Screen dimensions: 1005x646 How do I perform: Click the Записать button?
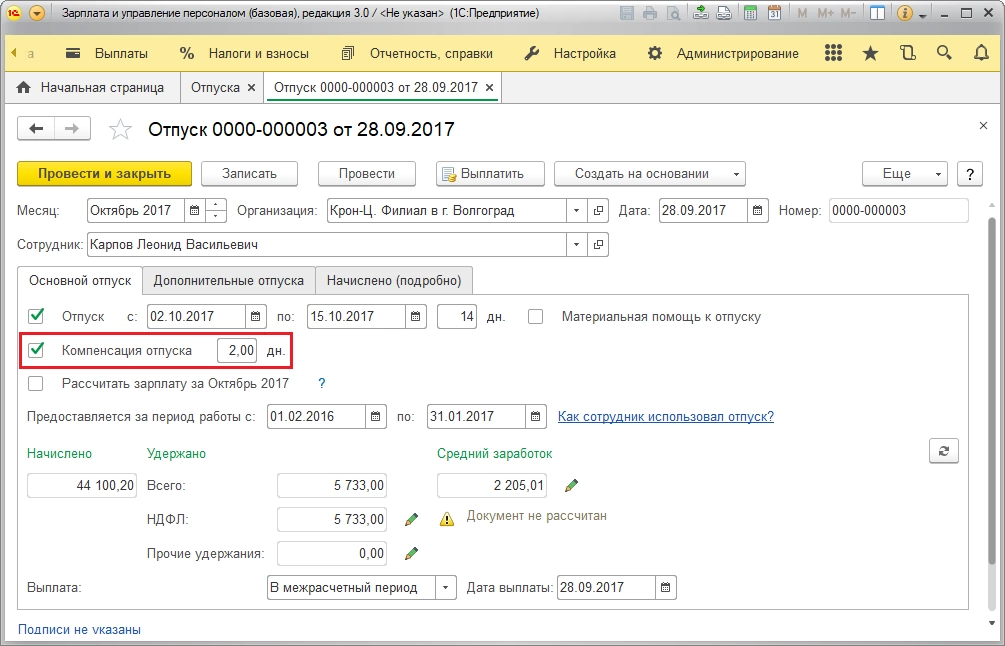(x=249, y=174)
